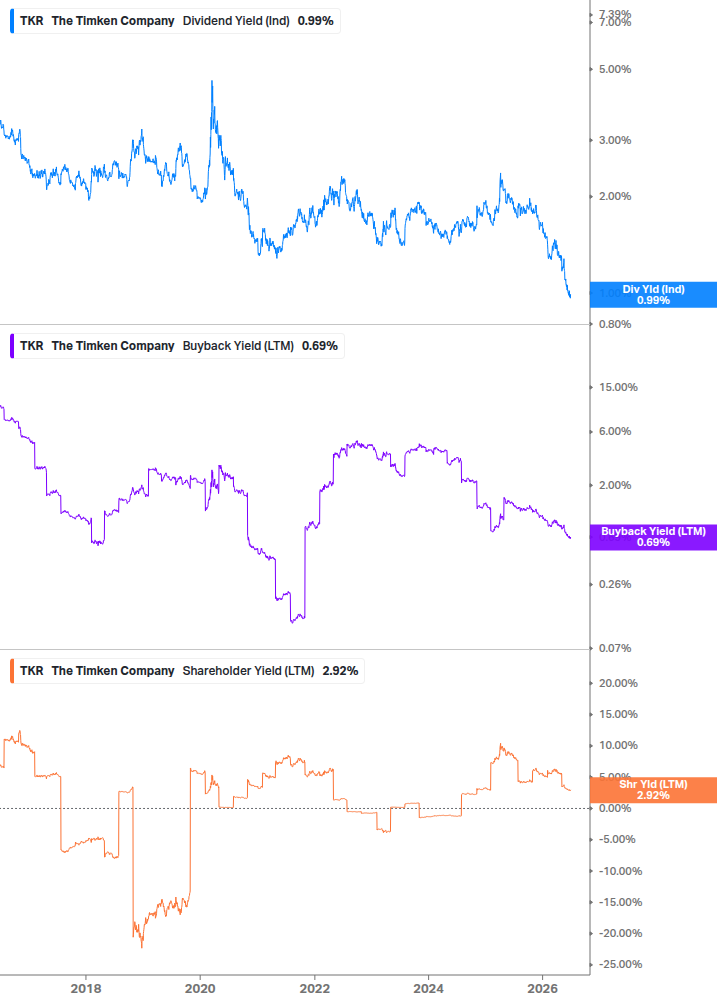
Task: Click the purple color bar beside Buyback Yield legend
Action: [x=12, y=346]
